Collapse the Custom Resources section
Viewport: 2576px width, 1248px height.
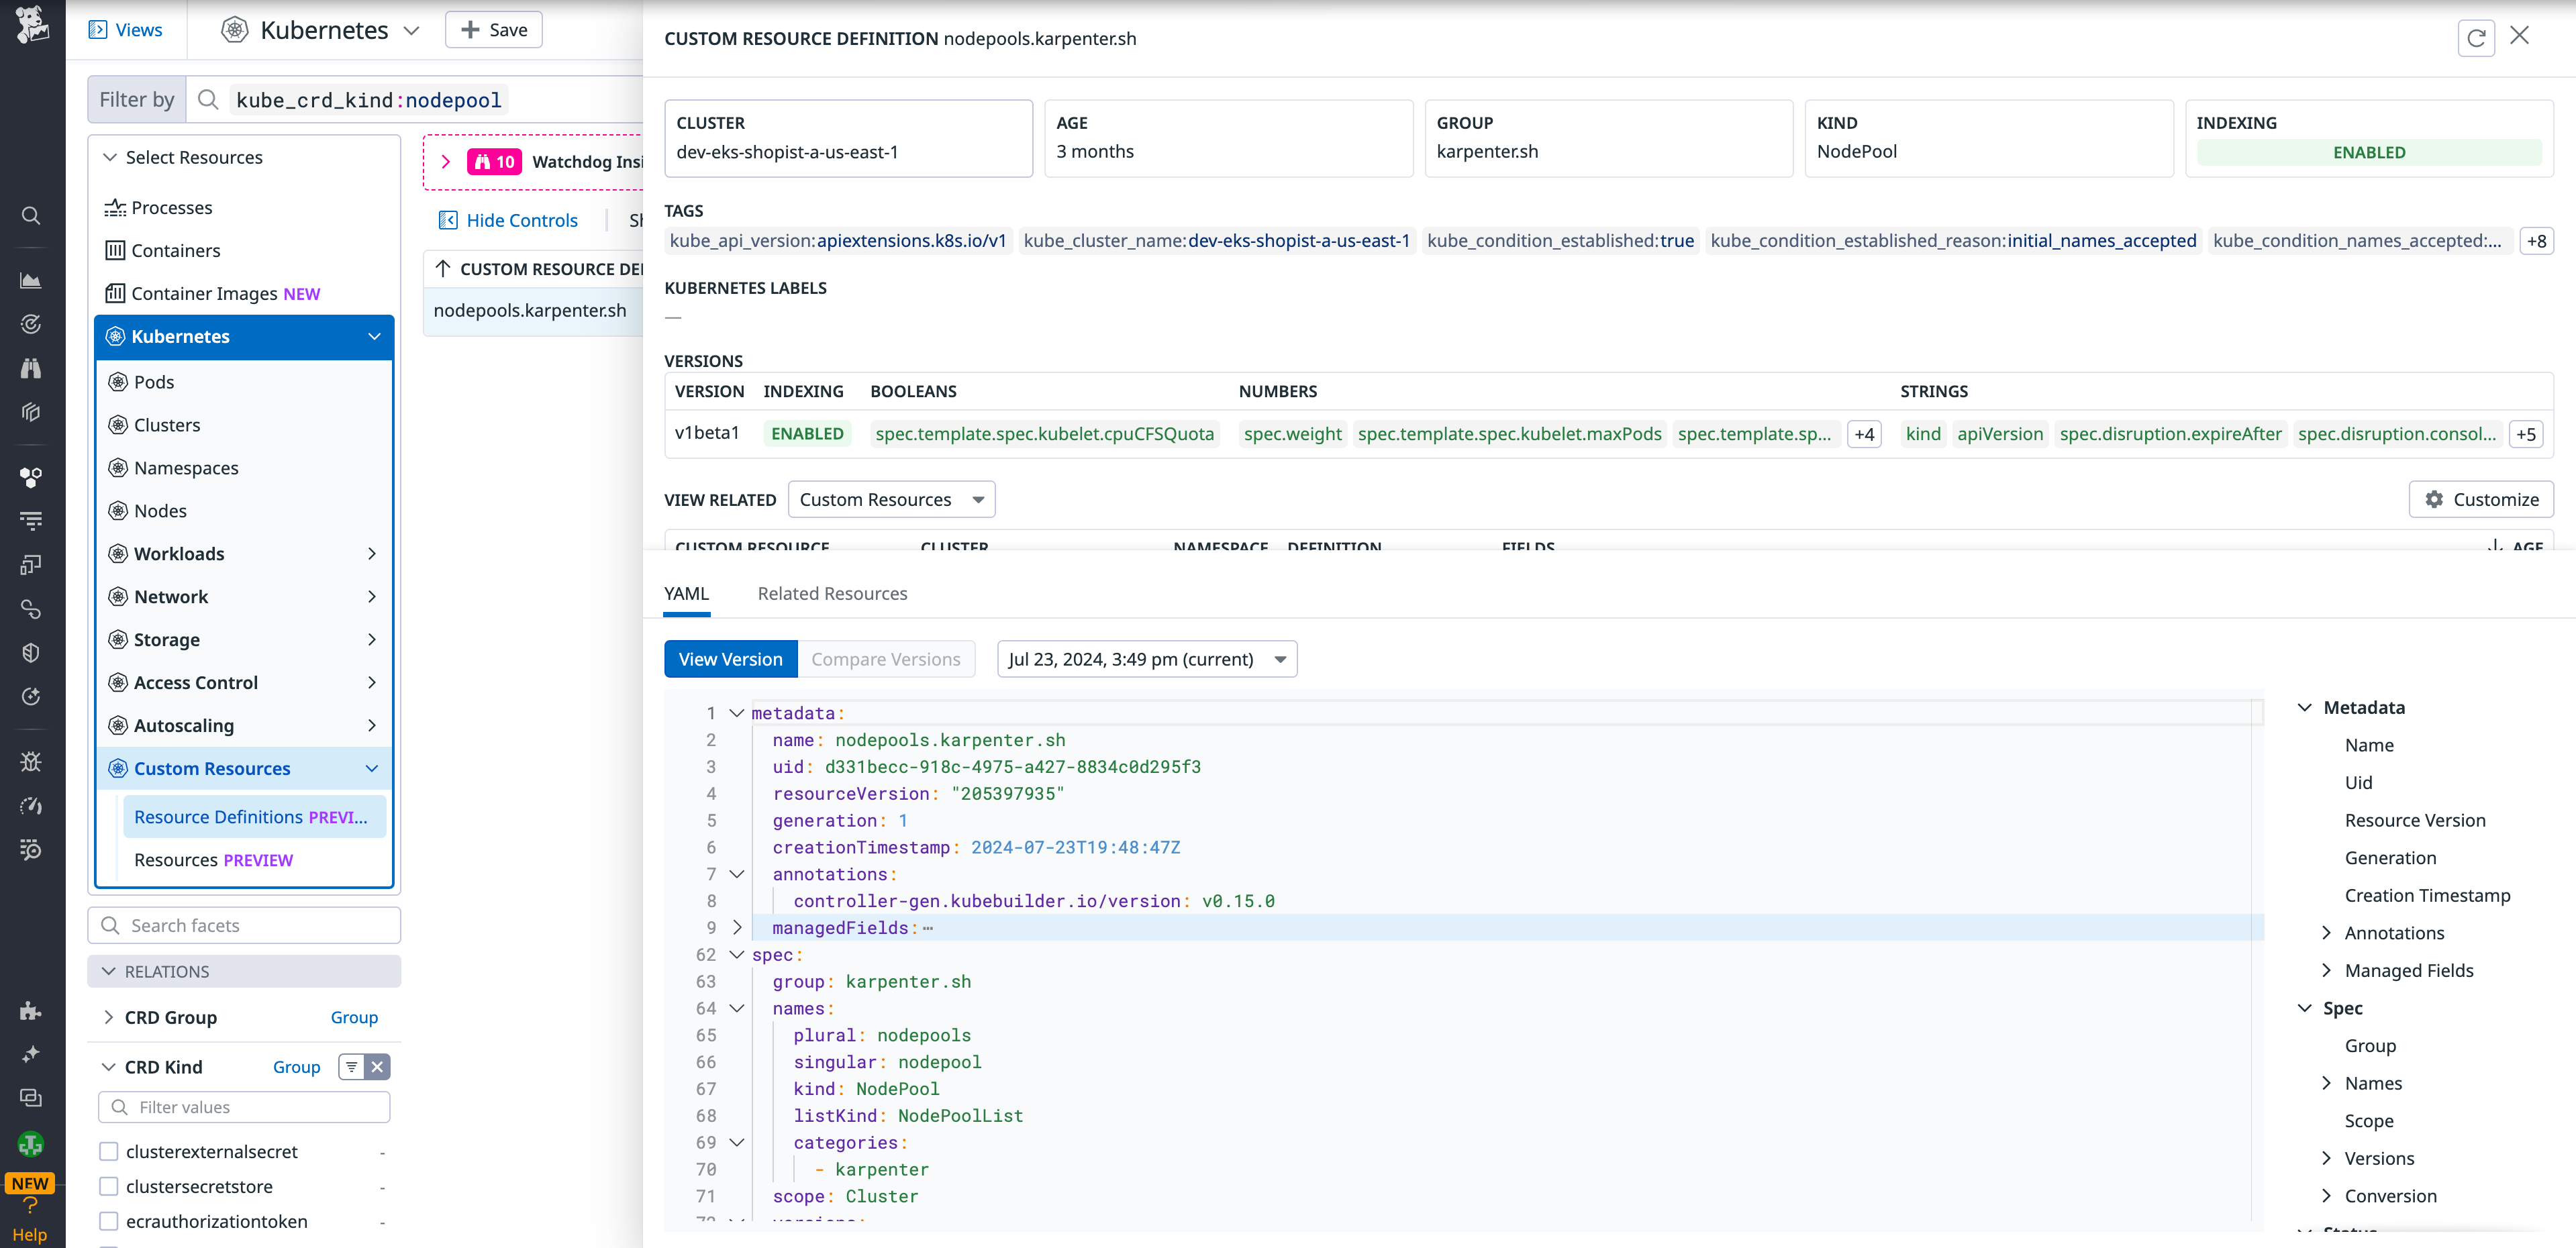pos(373,768)
